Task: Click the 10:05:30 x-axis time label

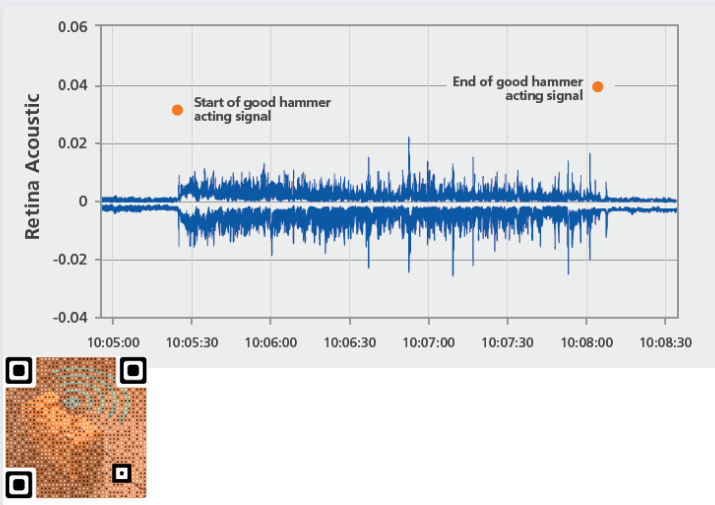Action: (193, 342)
